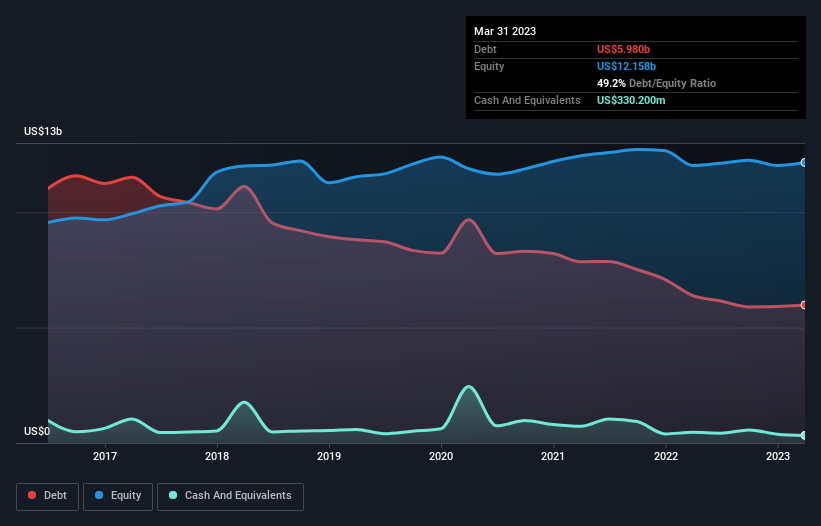Click the US$12.158b equity value
The image size is (821, 526).
[626, 66]
